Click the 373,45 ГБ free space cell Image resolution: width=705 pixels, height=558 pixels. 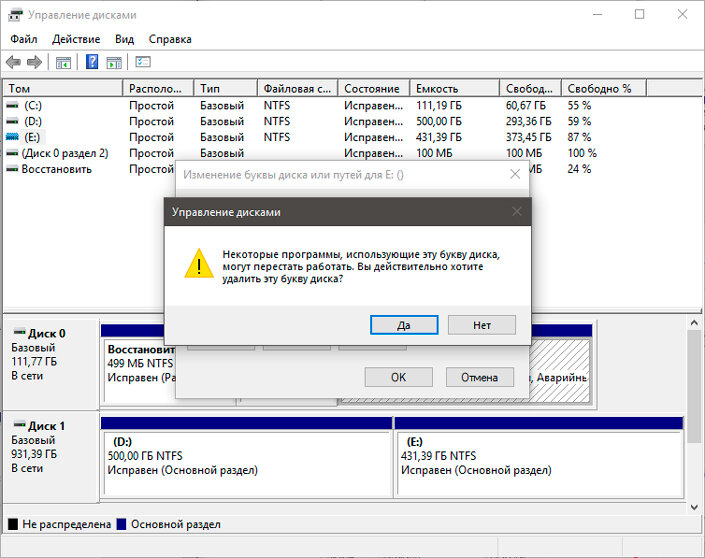[528, 137]
